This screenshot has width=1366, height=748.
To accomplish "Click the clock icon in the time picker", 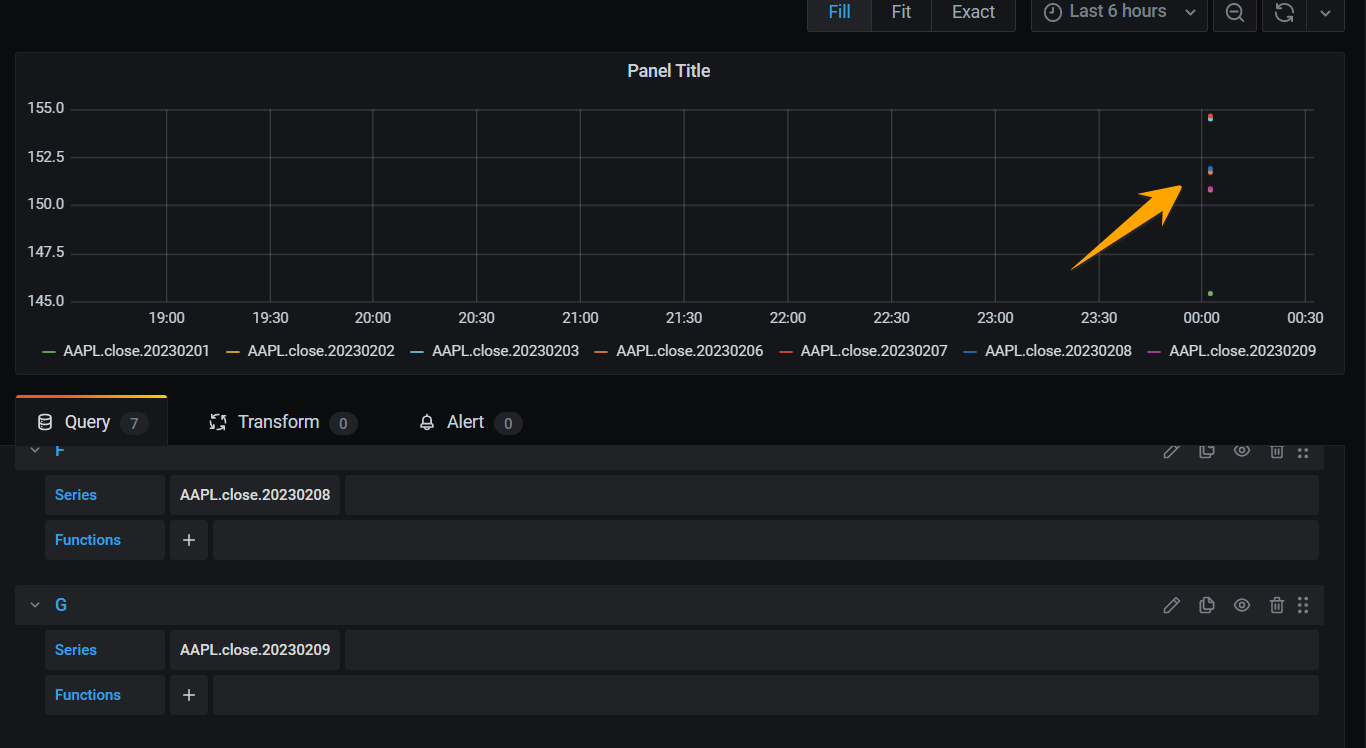I will pyautogui.click(x=1053, y=12).
